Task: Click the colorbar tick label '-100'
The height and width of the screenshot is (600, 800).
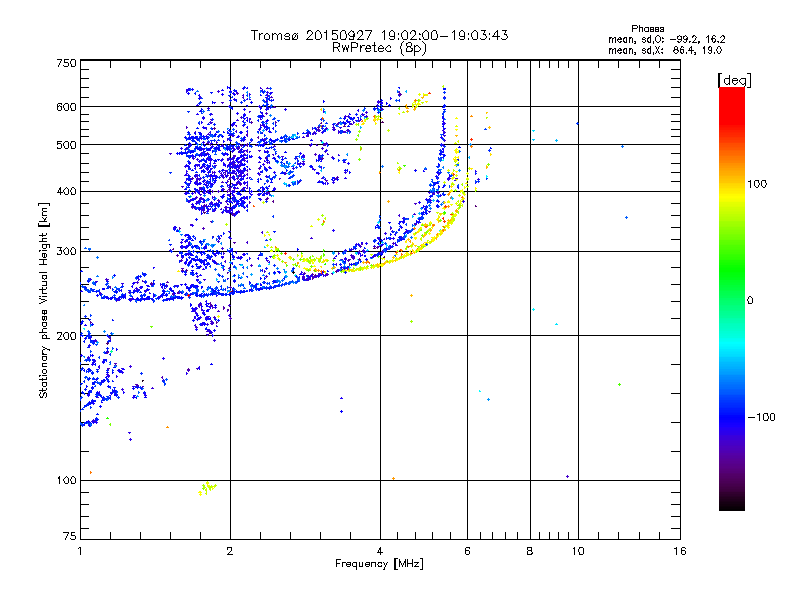Action: coord(762,417)
